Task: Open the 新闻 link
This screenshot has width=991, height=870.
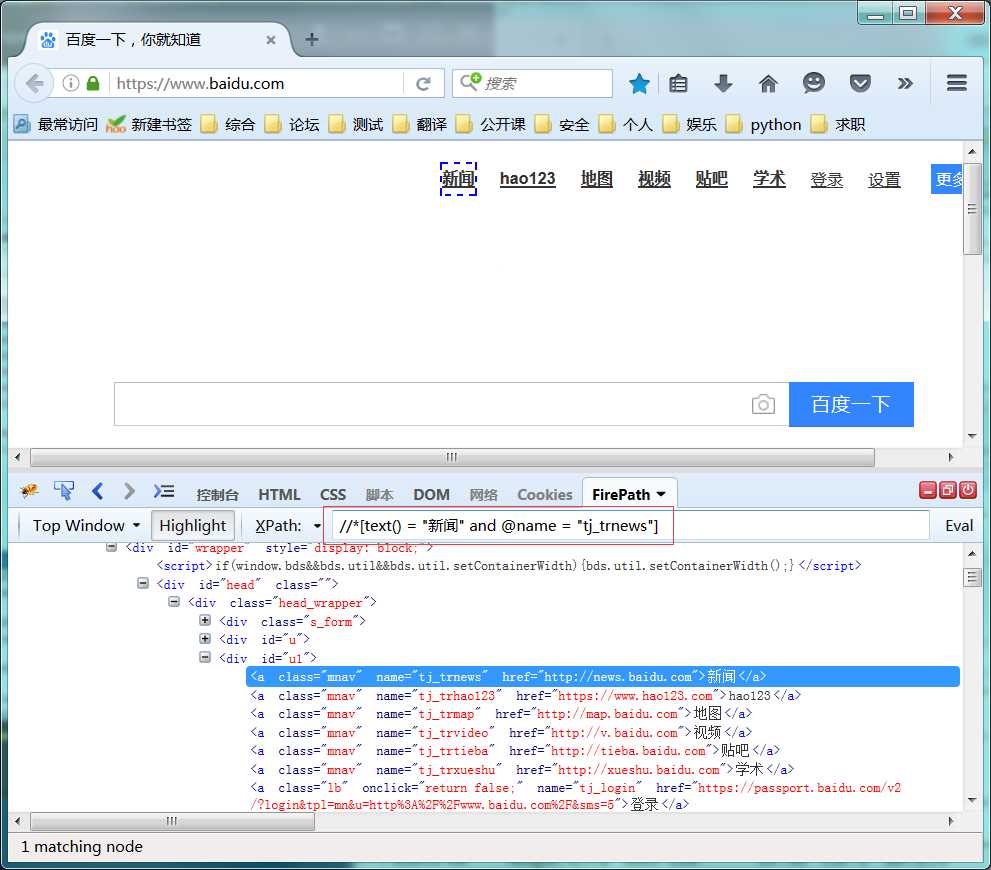Action: coord(458,179)
